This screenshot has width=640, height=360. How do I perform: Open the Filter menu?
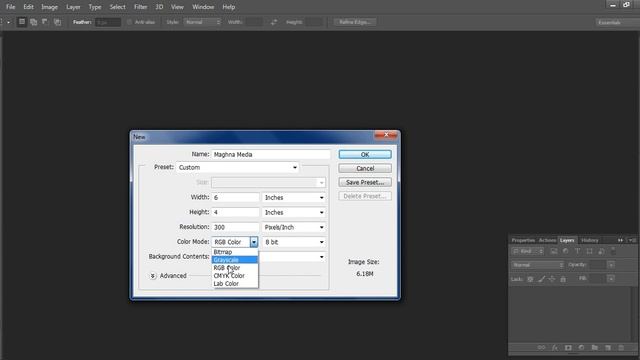140,7
